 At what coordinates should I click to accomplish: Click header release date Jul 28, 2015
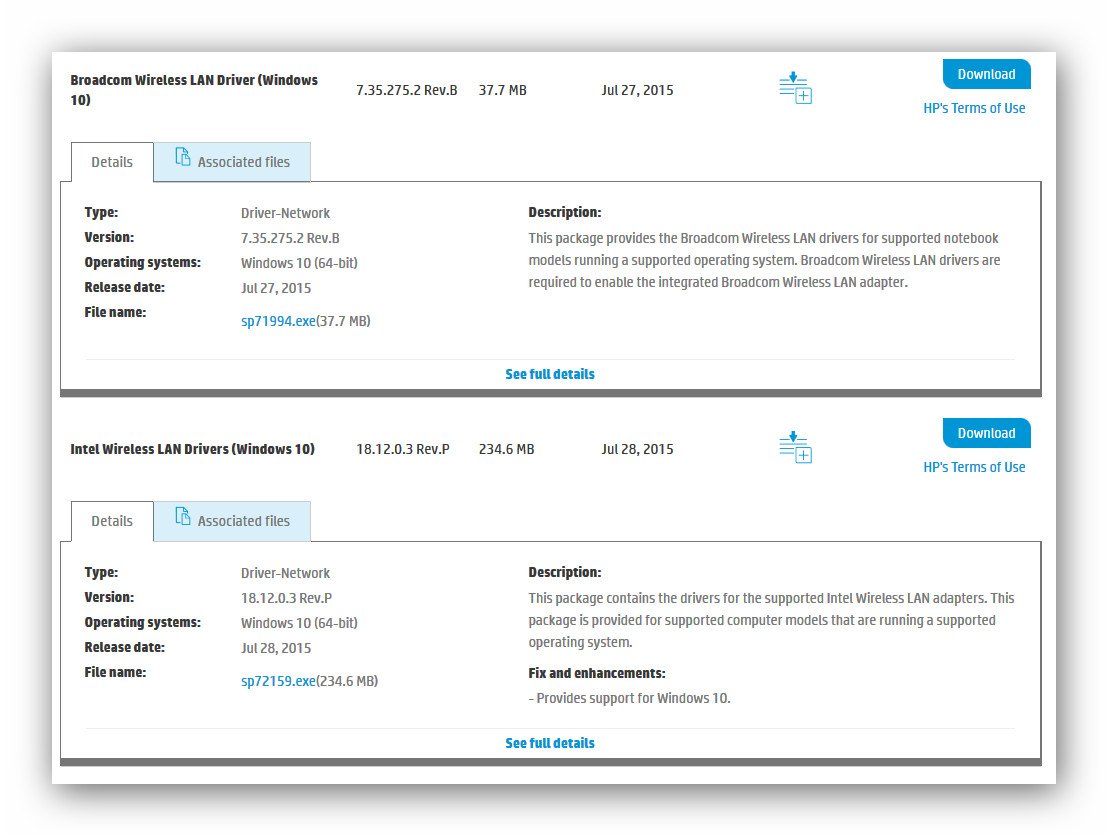coord(637,449)
